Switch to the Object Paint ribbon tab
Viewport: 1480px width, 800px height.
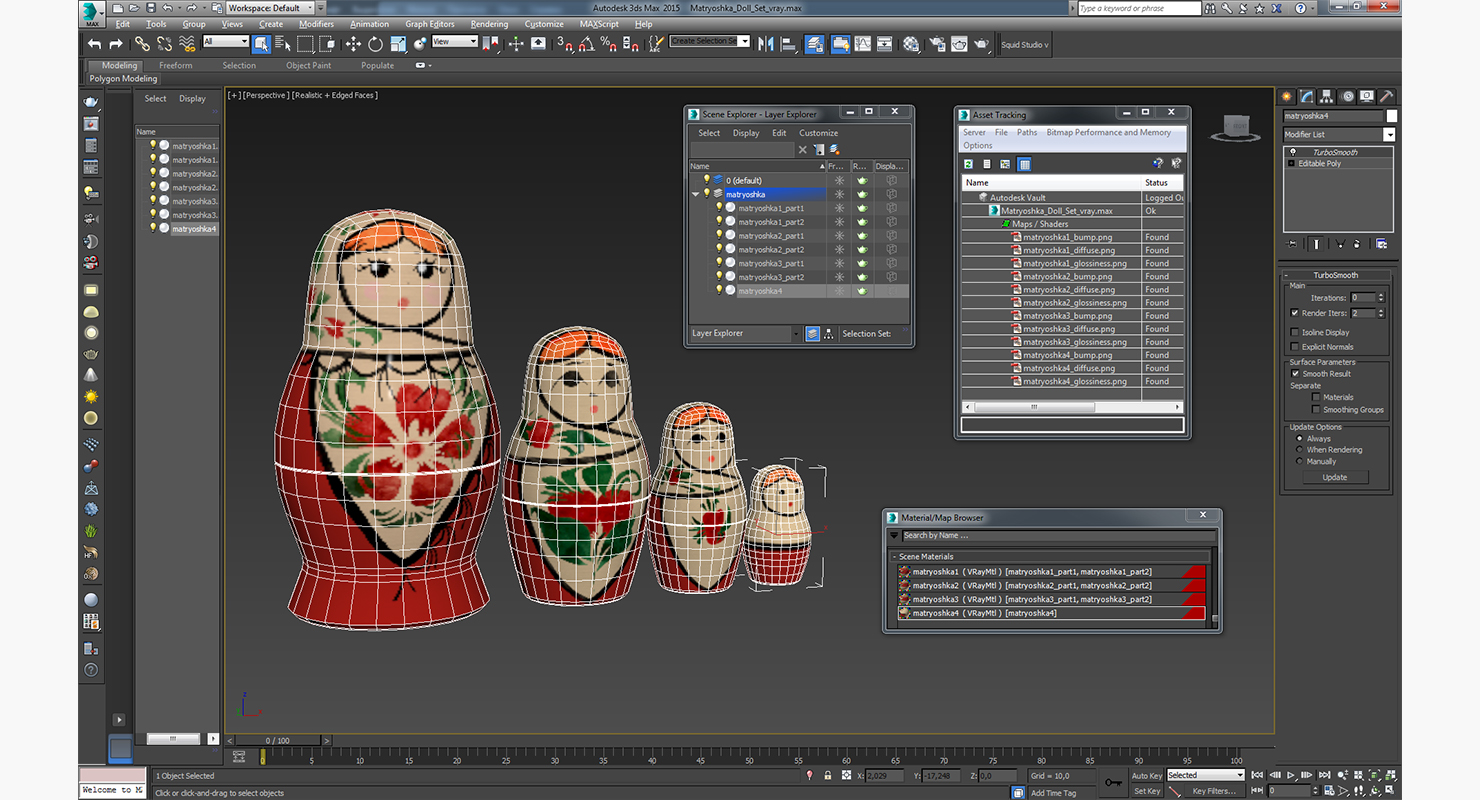pyautogui.click(x=308, y=66)
